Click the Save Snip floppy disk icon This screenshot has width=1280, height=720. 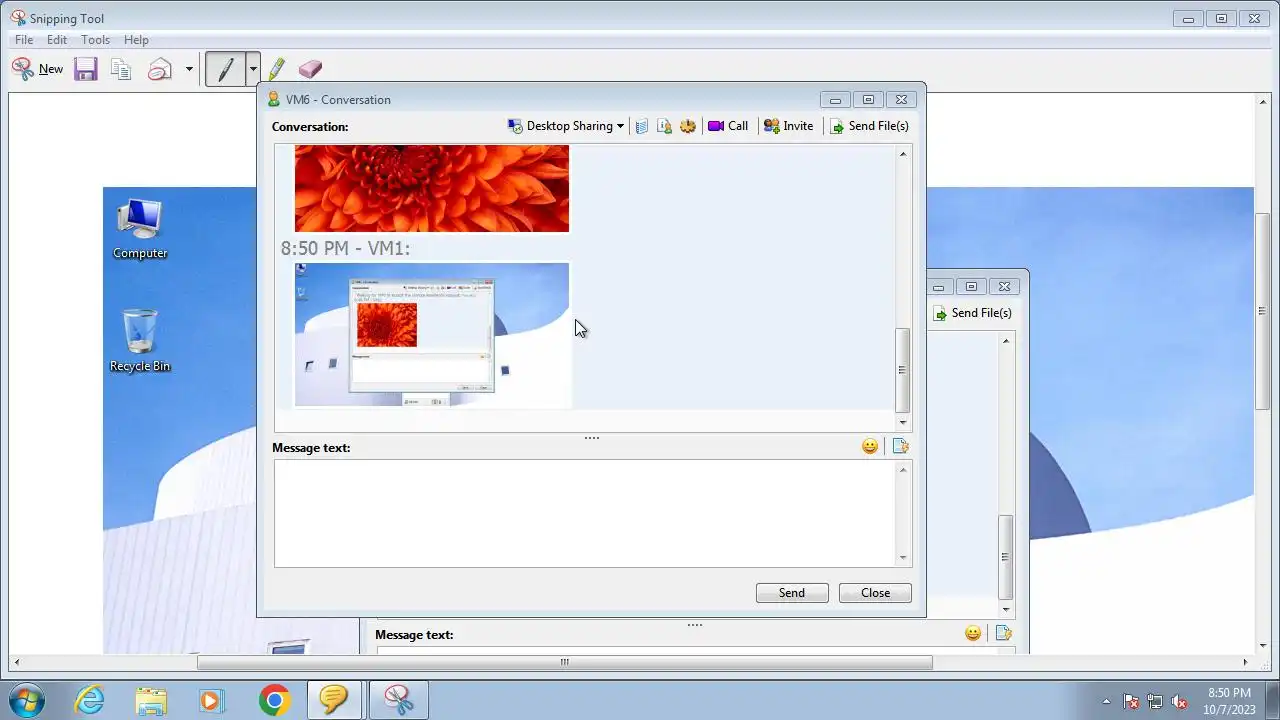86,69
